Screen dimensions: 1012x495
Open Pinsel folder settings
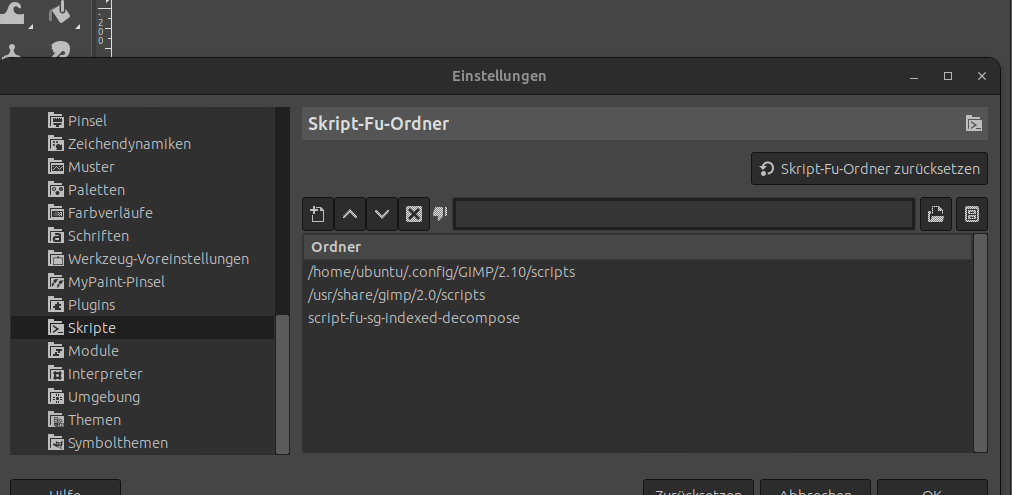(x=87, y=121)
